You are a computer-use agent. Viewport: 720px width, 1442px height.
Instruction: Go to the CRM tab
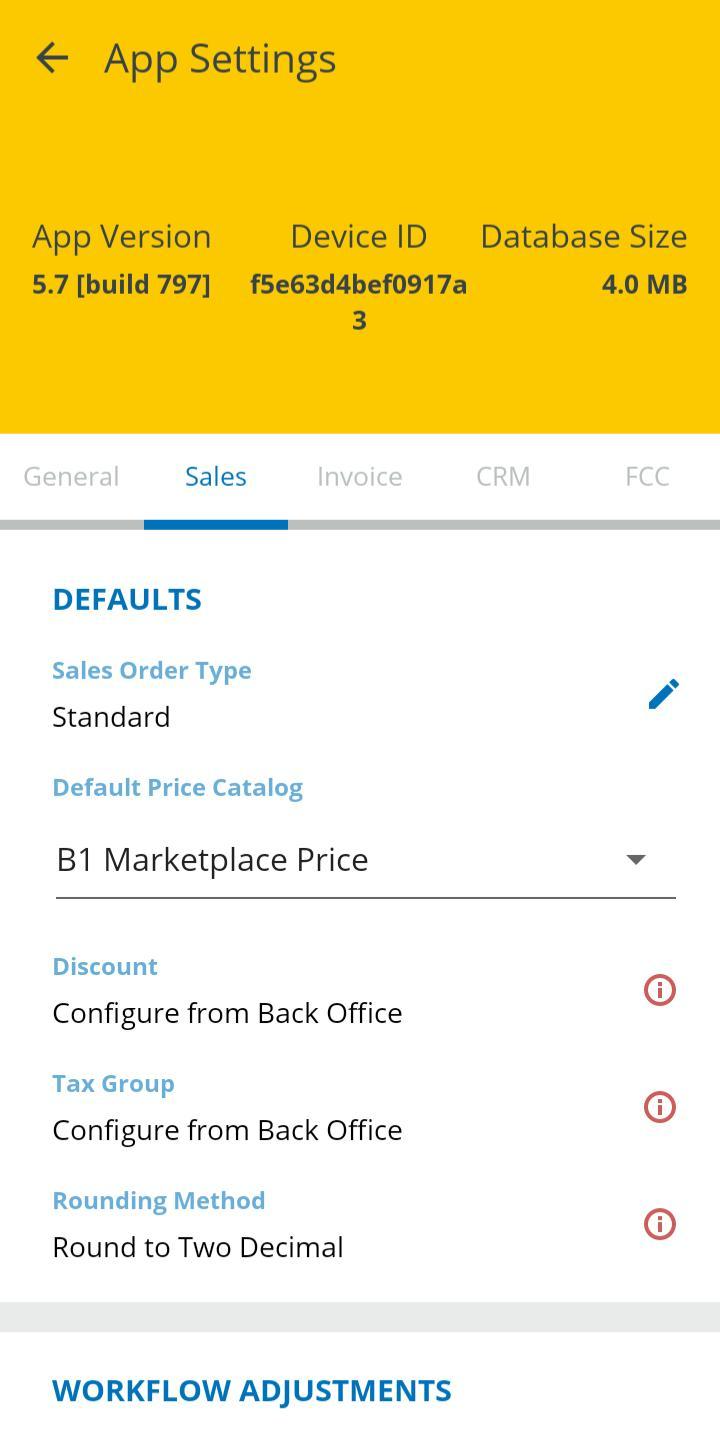pos(503,477)
